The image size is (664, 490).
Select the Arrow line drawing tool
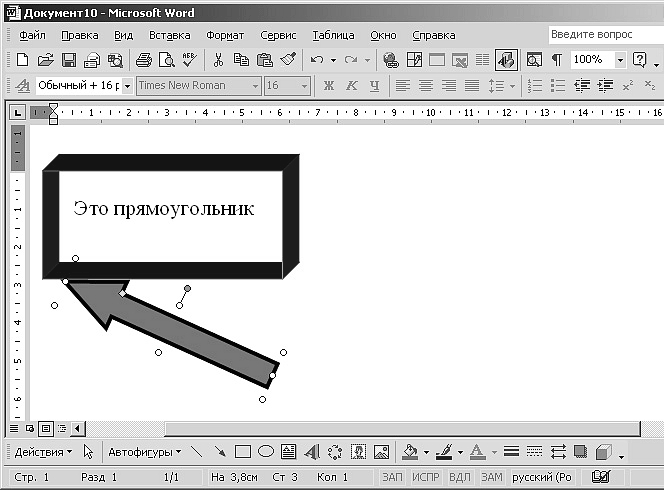(219, 451)
